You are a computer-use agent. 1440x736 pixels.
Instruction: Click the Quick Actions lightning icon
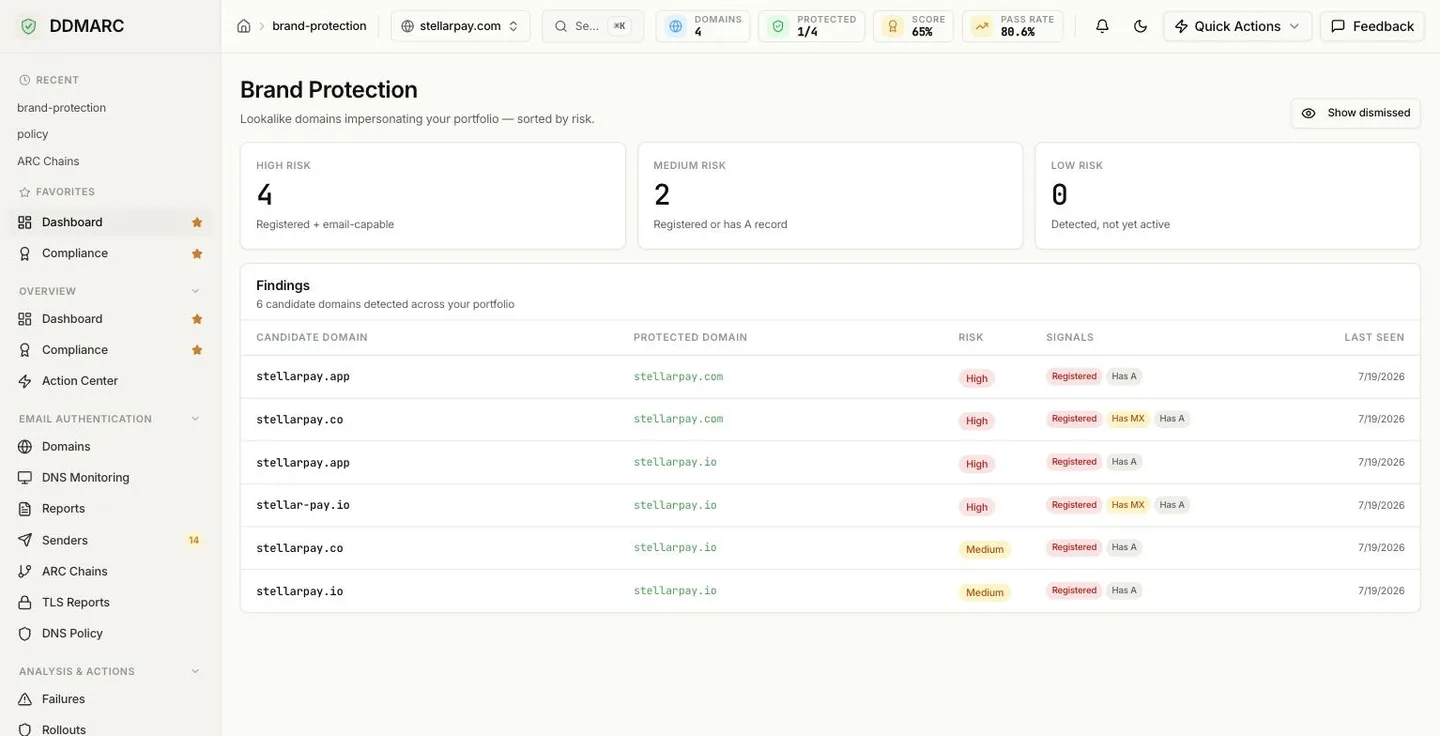tap(1182, 26)
